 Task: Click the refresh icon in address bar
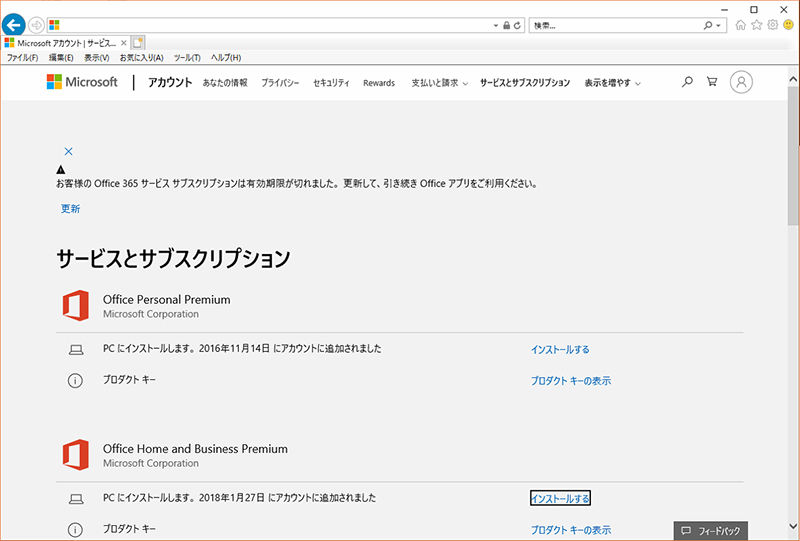coord(517,26)
